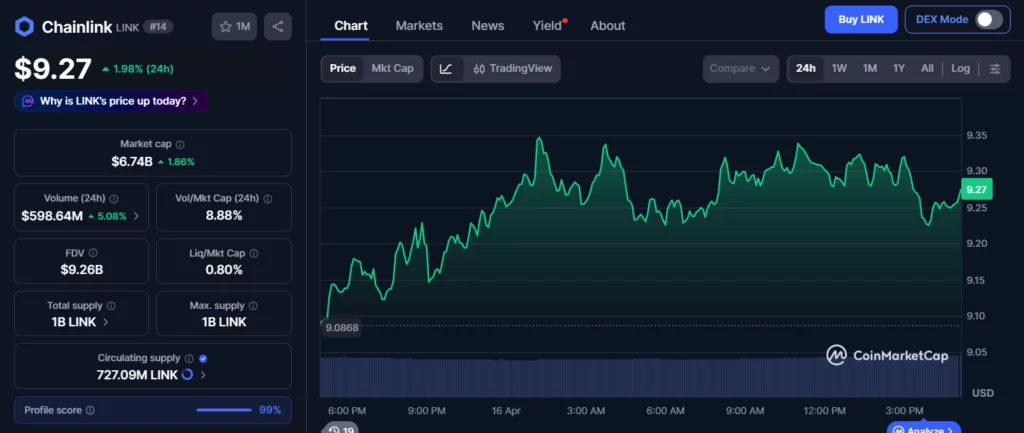Select 1W time range
This screenshot has height=433, width=1024.
pyautogui.click(x=839, y=69)
